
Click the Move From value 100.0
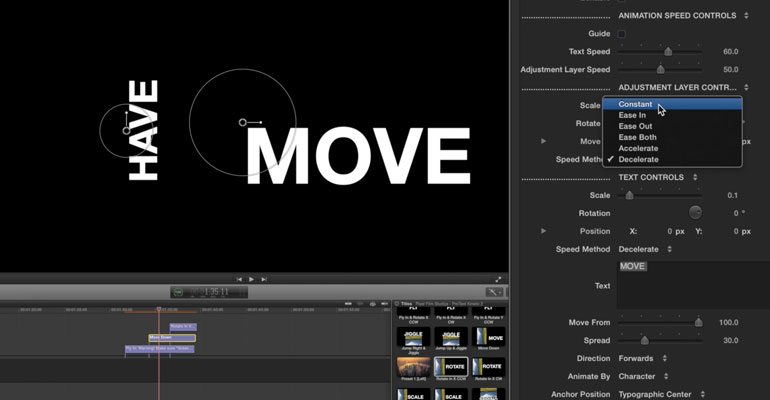pos(728,322)
